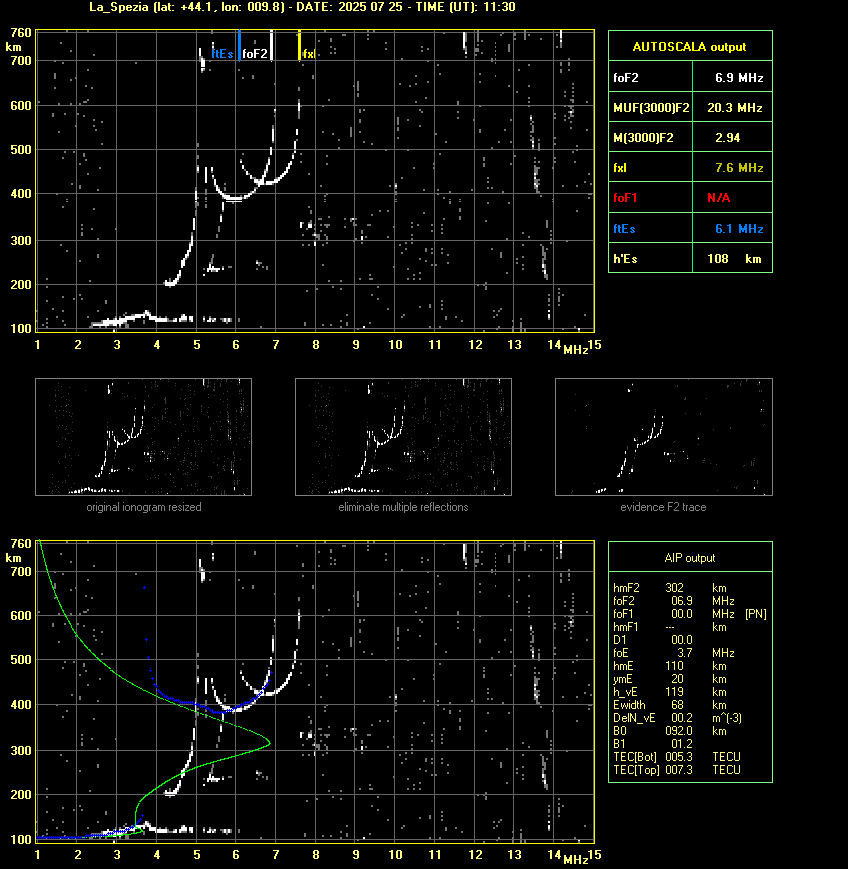The width and height of the screenshot is (848, 869).
Task: Open the evidence F2 trace thumbnail
Action: [664, 437]
